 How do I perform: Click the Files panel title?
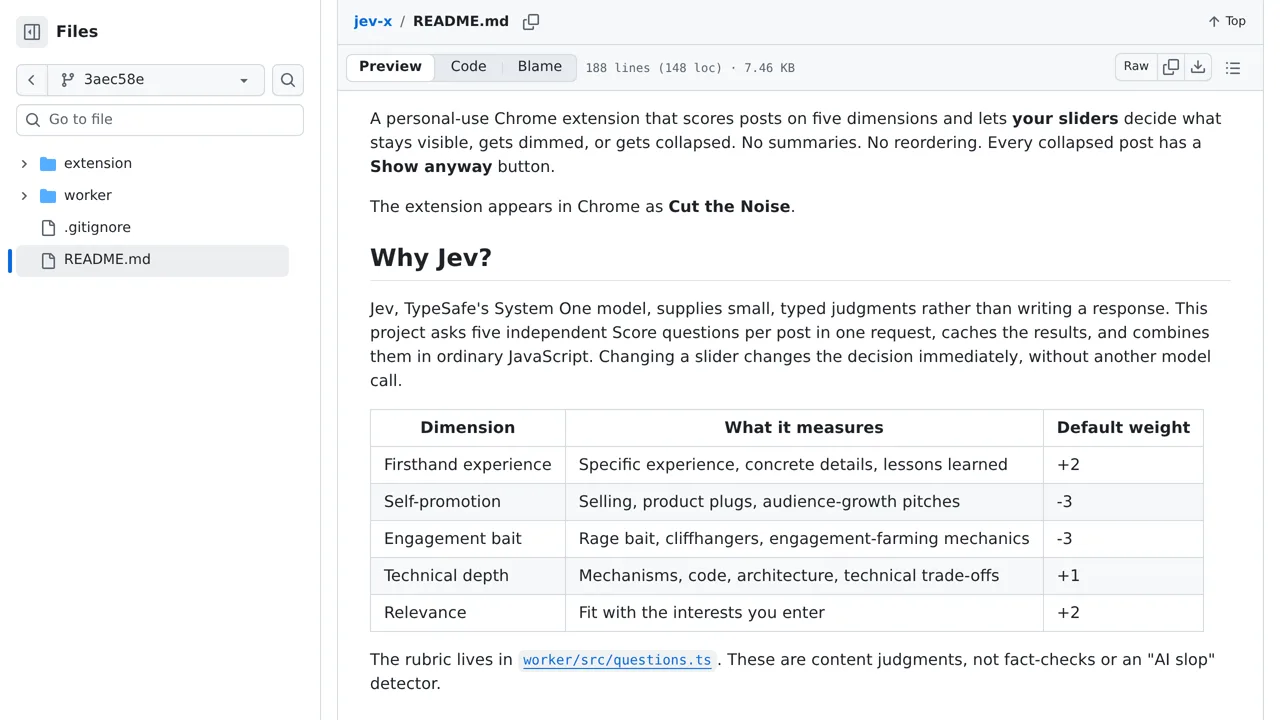coord(77,32)
